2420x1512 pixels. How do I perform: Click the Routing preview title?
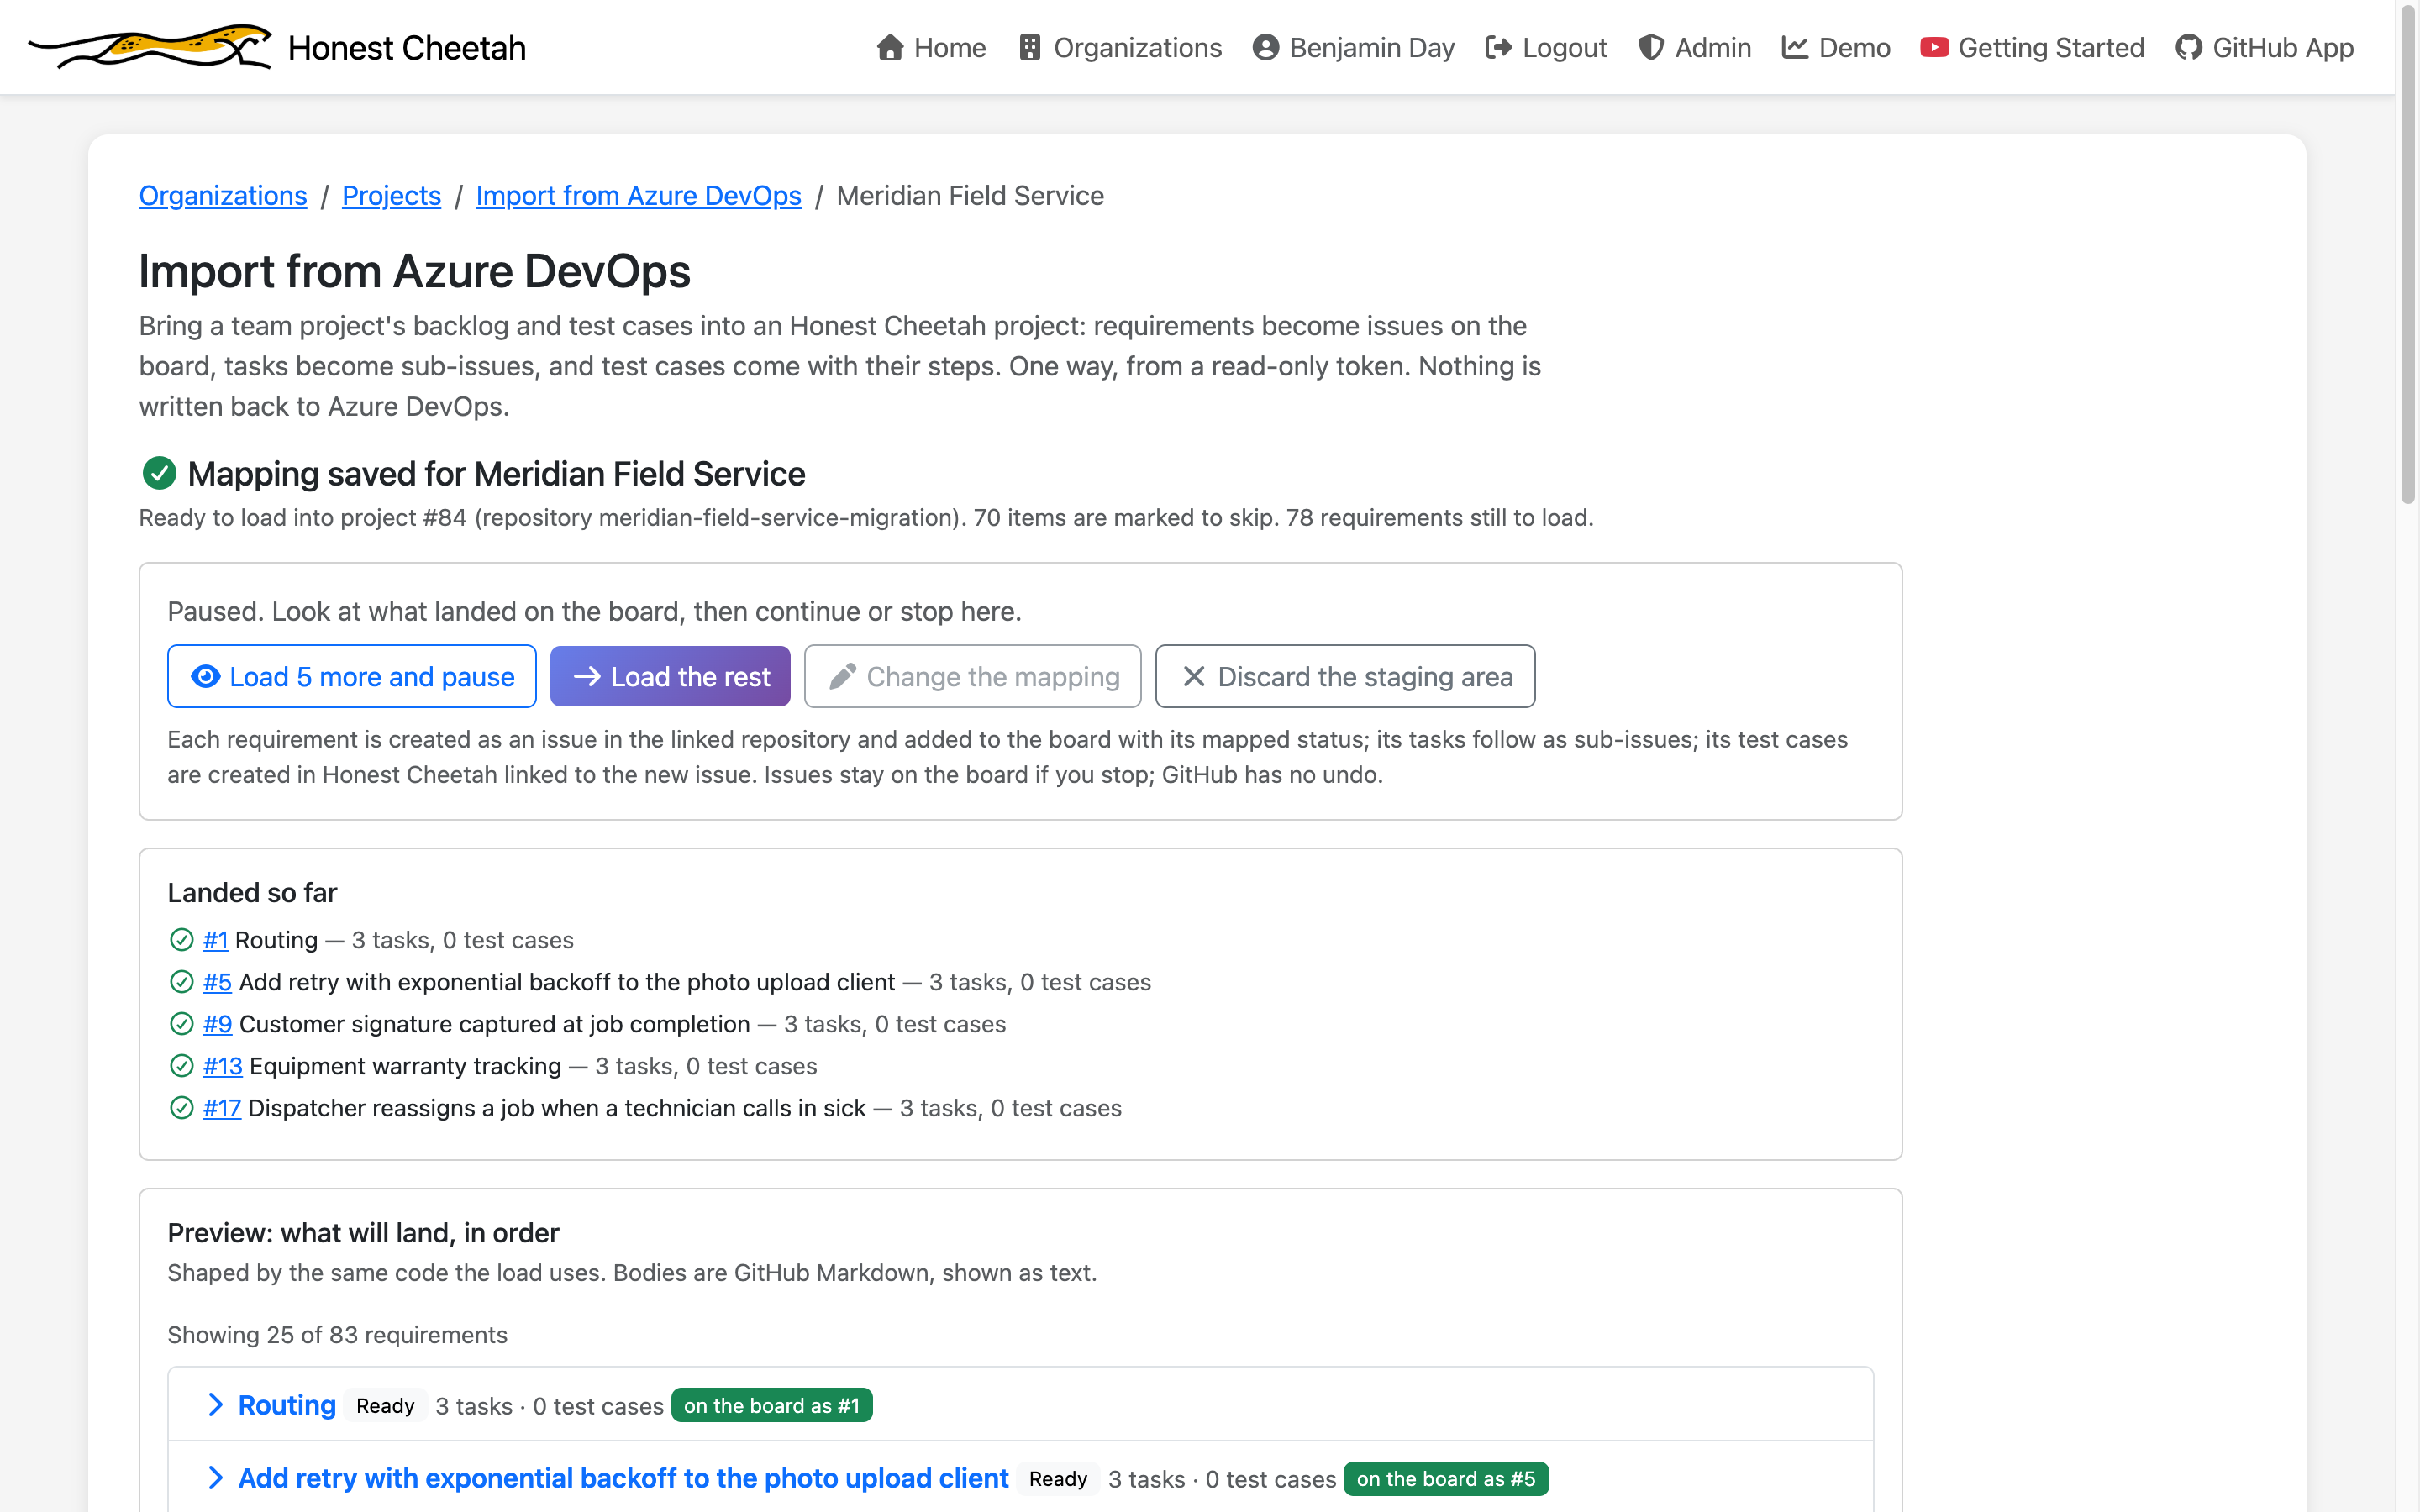pos(287,1405)
